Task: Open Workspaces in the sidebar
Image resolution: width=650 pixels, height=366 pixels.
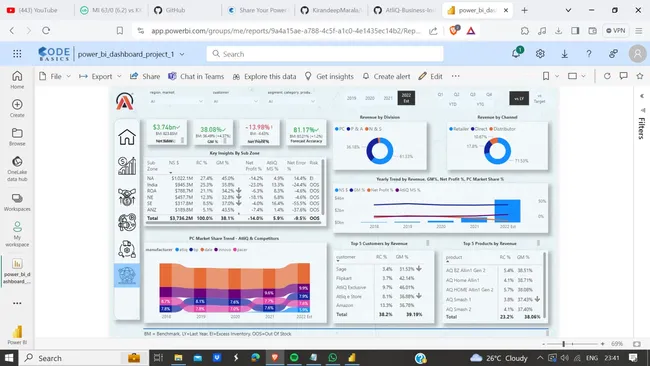Action: pos(17,202)
